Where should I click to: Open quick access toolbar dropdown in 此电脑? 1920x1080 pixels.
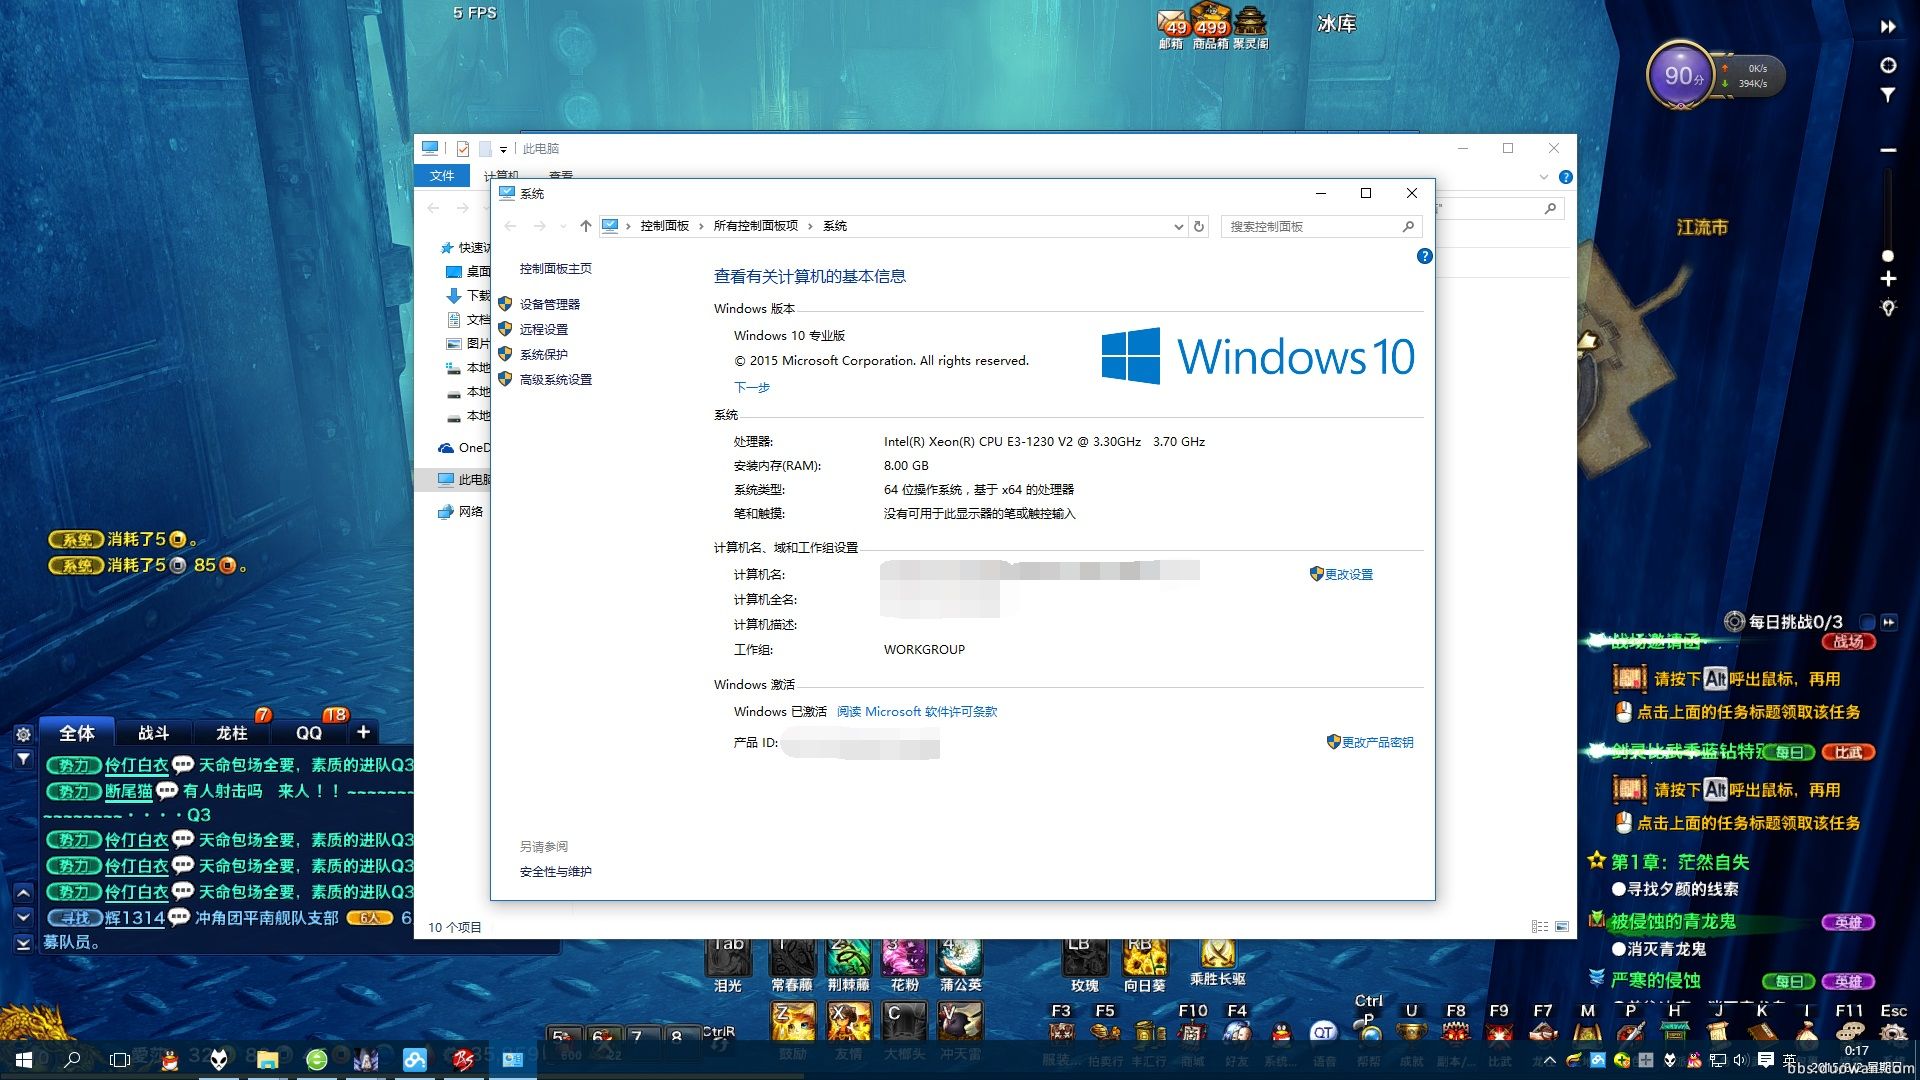pyautogui.click(x=503, y=149)
